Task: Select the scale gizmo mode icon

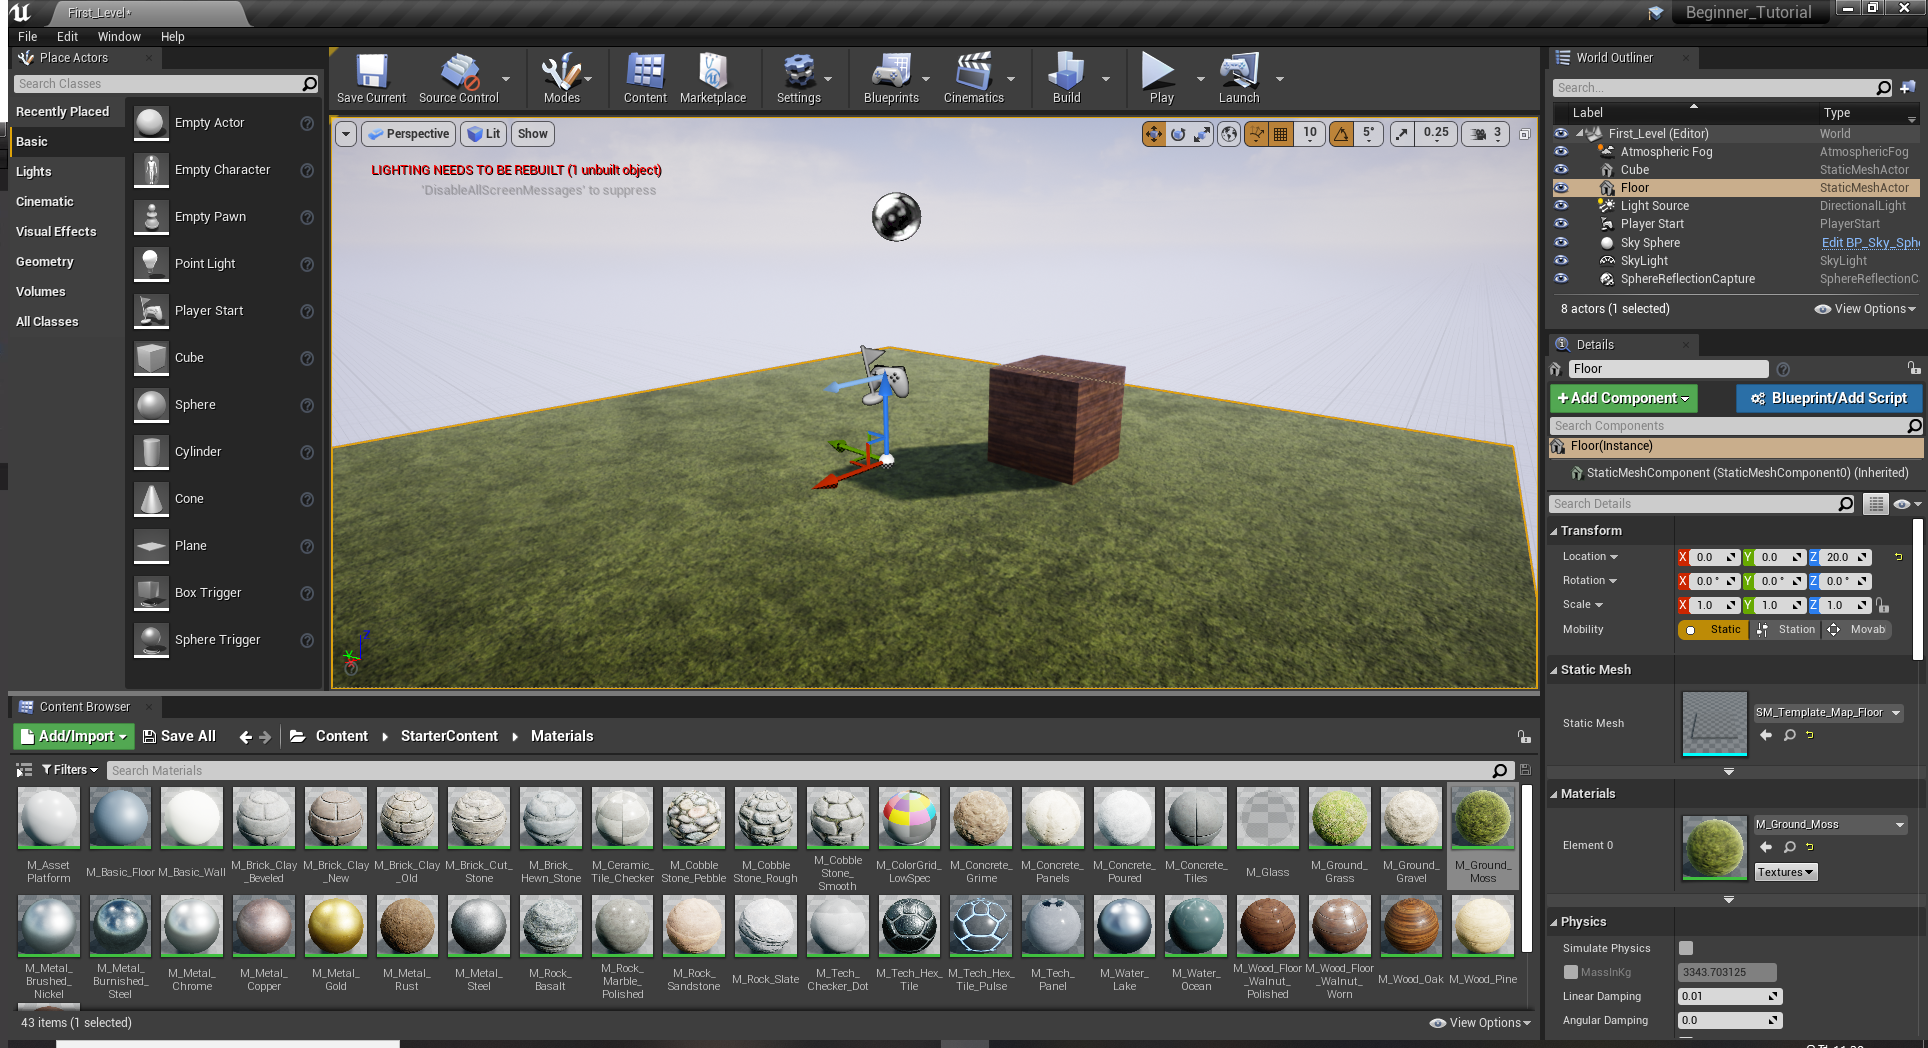Action: point(1202,134)
